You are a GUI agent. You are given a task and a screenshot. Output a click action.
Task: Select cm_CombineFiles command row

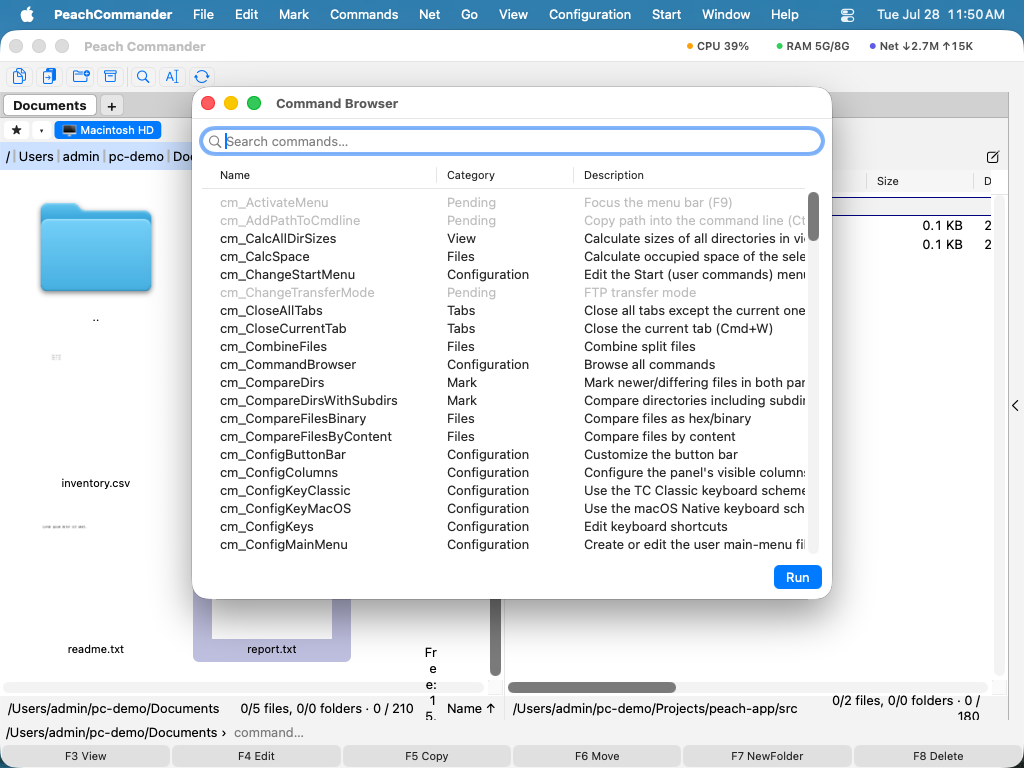(x=504, y=346)
